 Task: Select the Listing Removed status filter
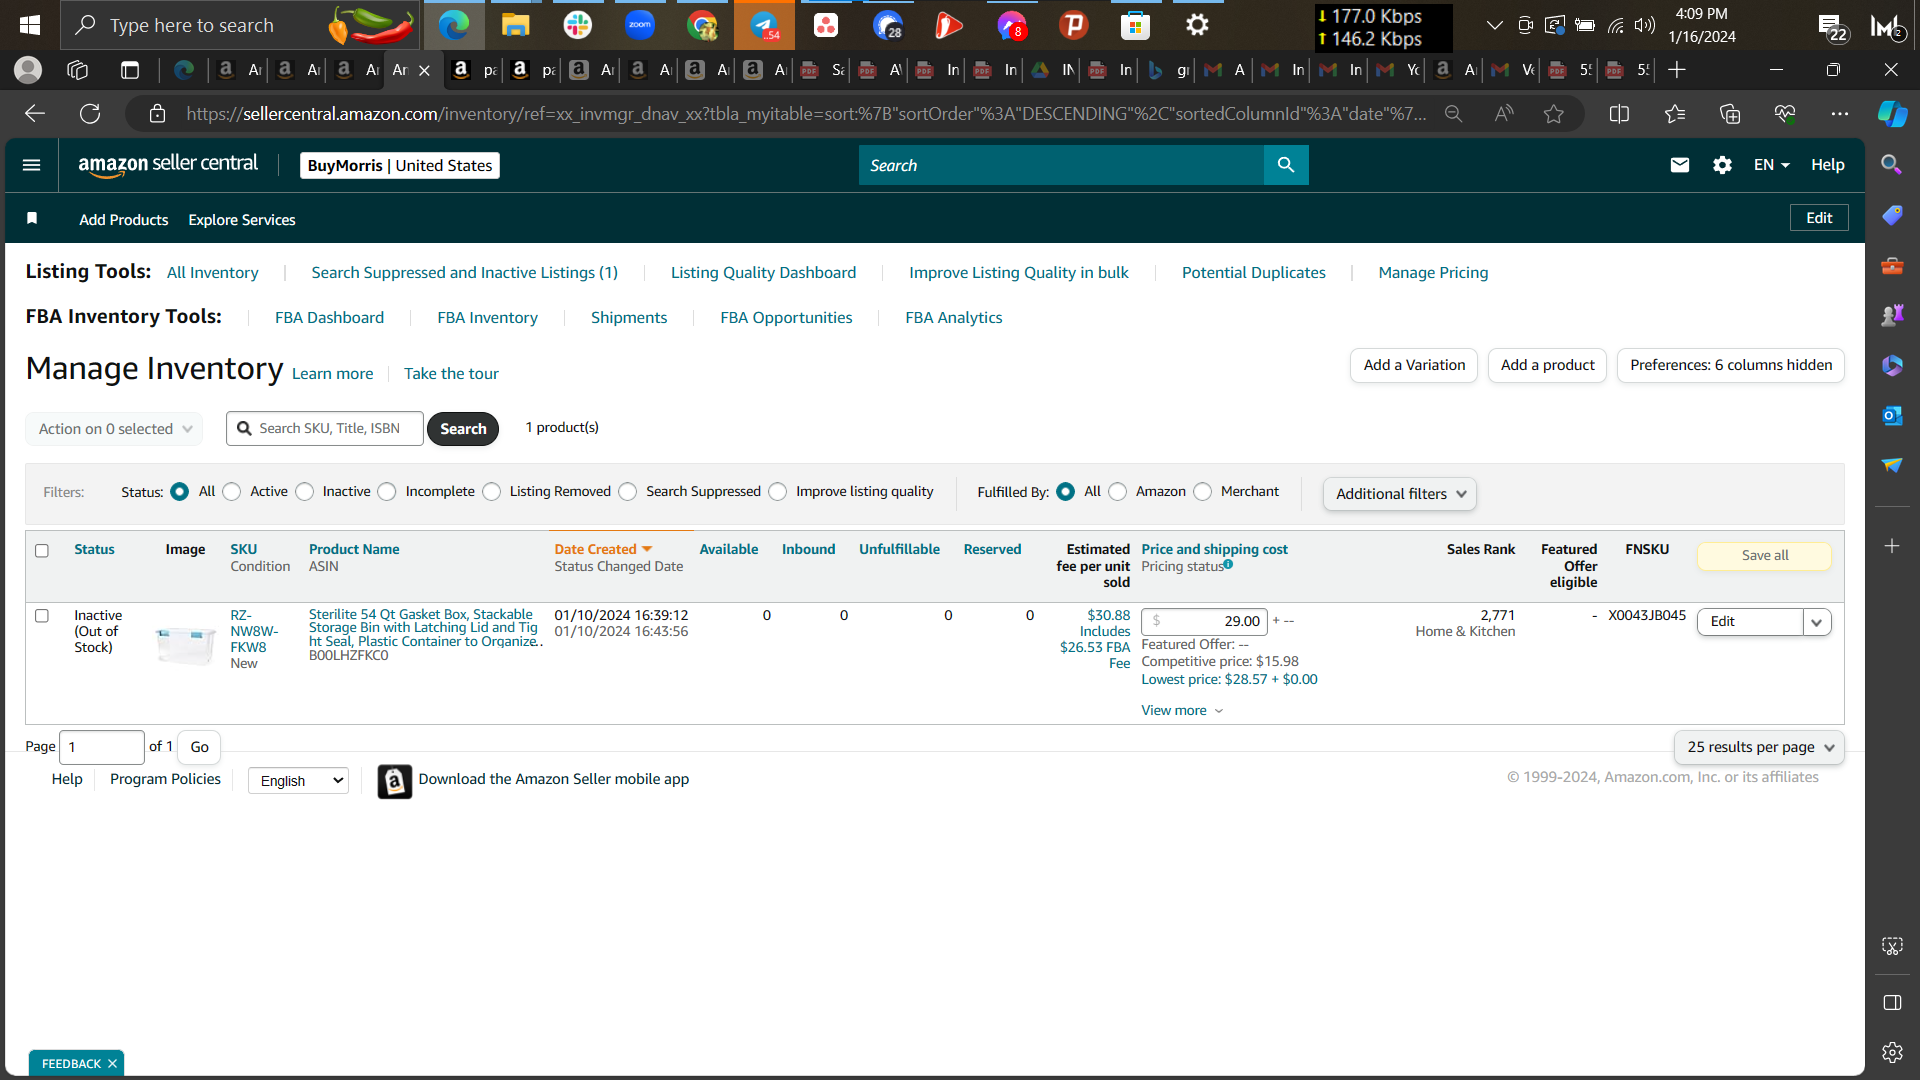[492, 492]
